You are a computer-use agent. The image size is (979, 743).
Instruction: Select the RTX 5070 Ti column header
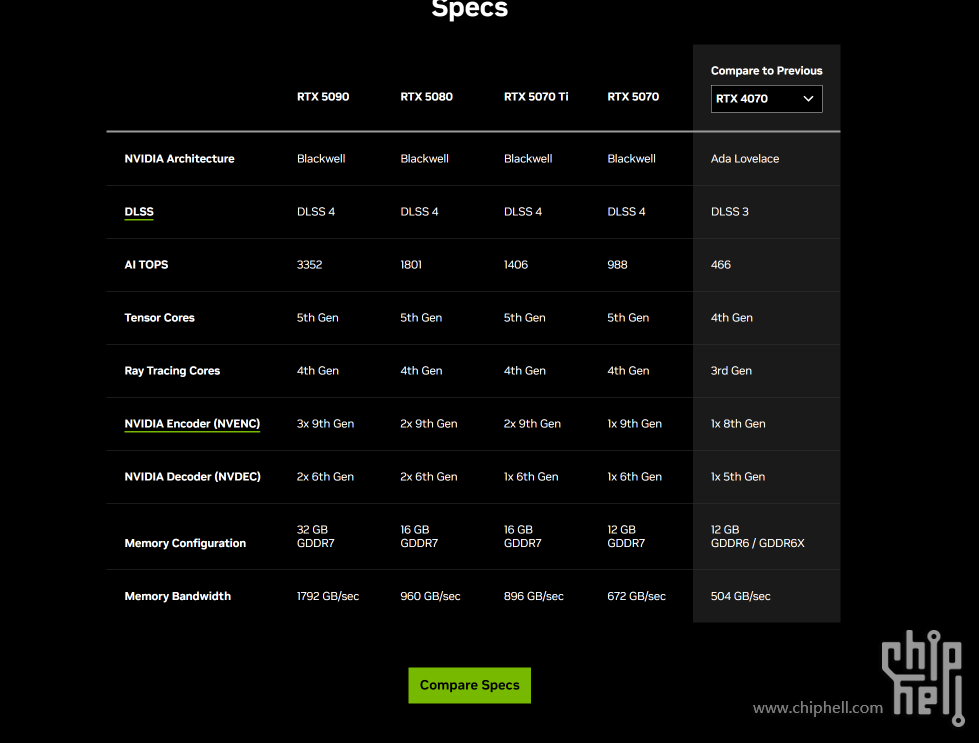536,97
